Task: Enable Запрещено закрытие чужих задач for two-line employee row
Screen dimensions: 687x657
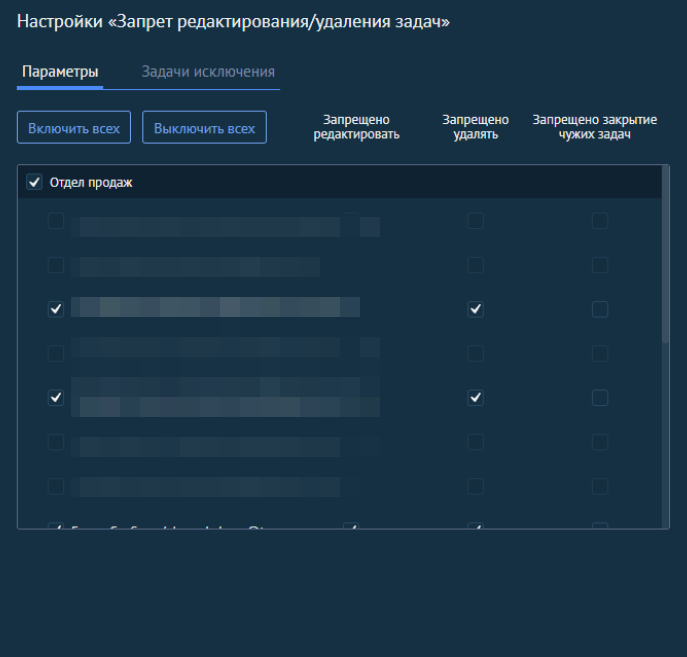Action: [x=600, y=398]
